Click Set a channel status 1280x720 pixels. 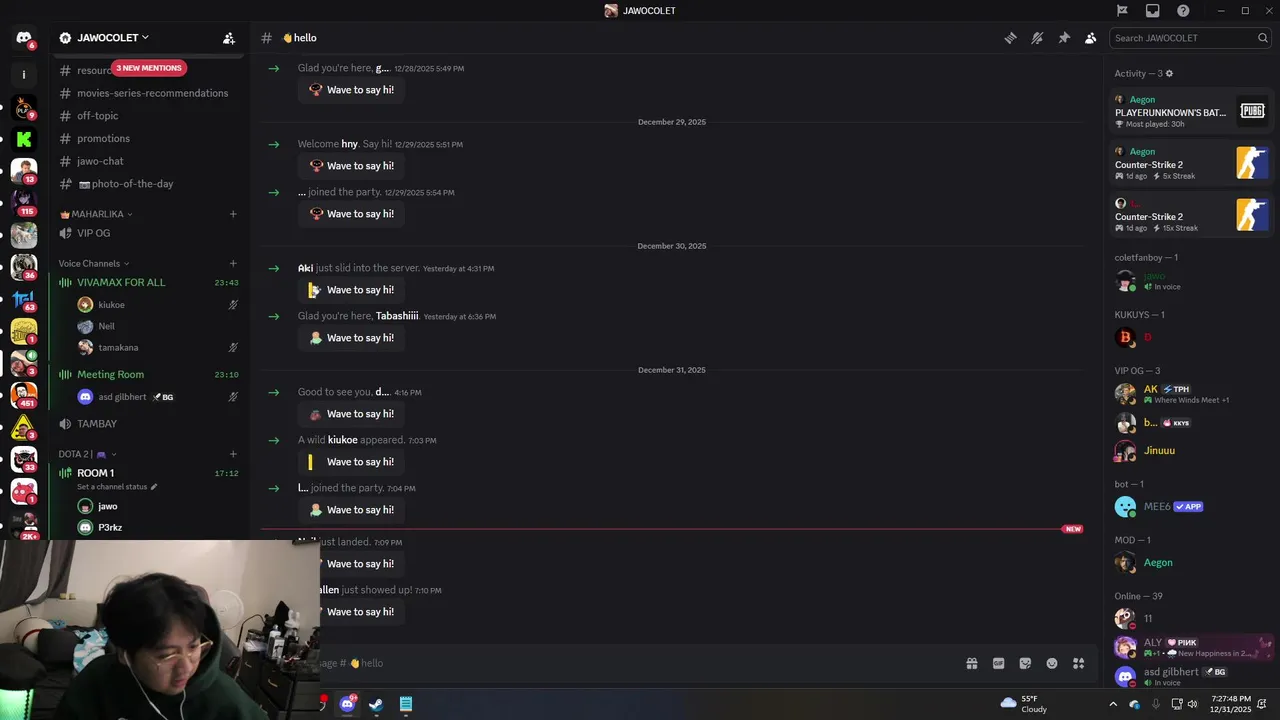[117, 487]
